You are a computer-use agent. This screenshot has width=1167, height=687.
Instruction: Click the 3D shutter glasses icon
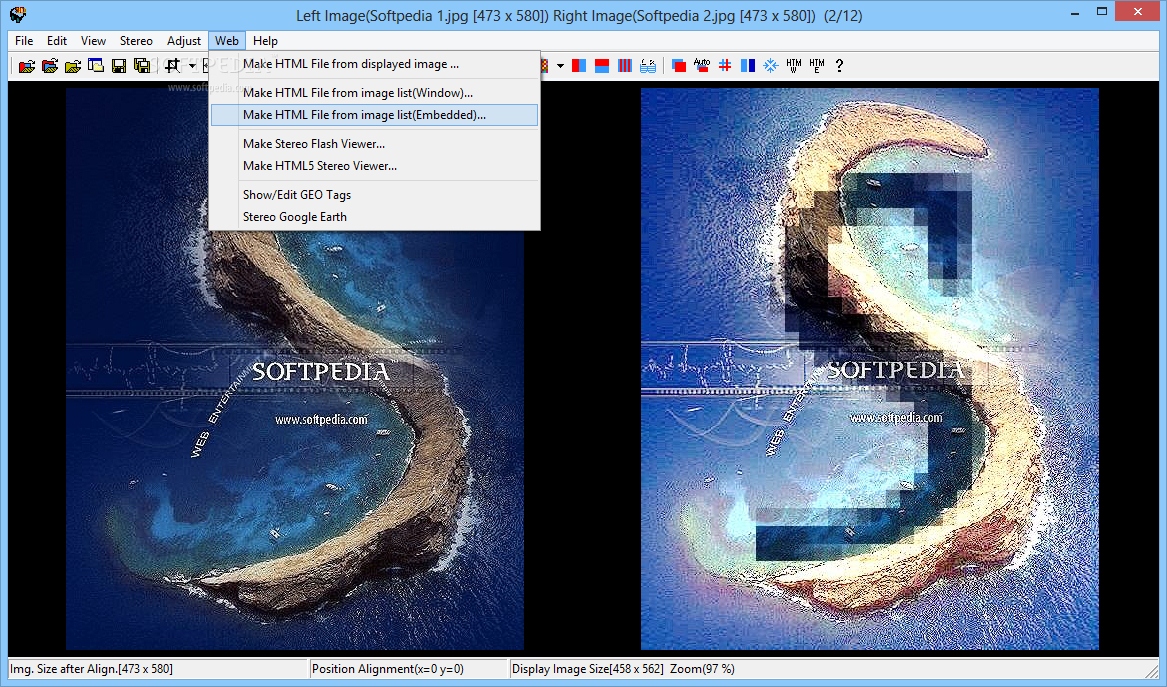tap(648, 65)
